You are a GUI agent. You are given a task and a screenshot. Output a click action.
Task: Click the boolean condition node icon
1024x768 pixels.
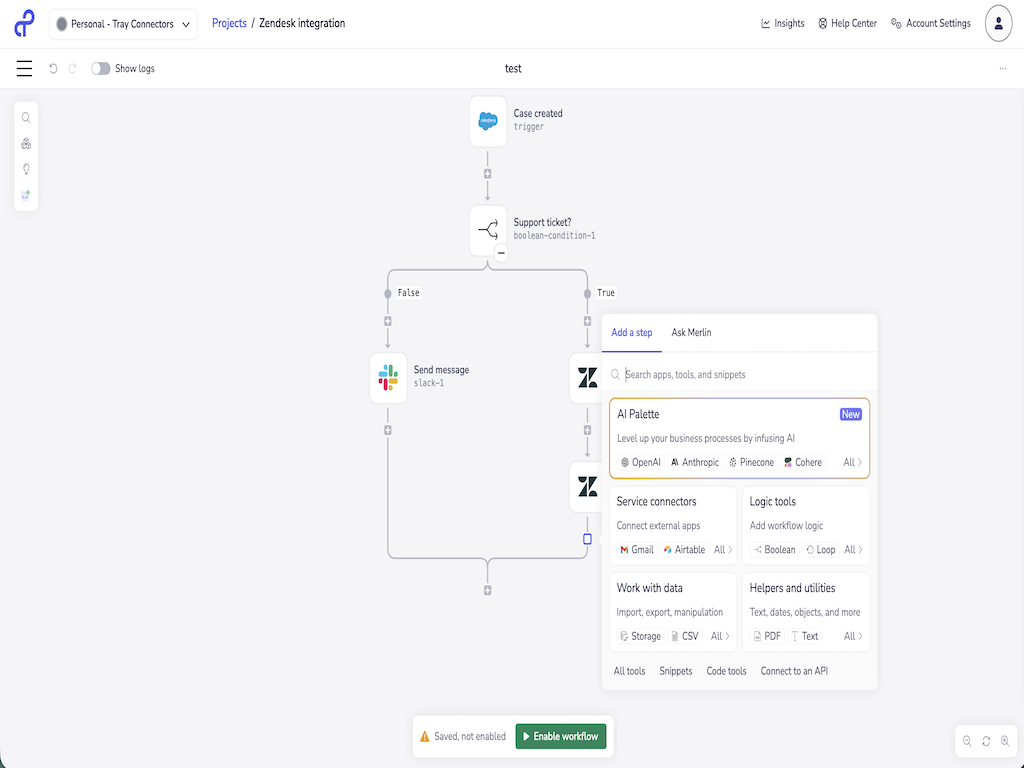(488, 229)
